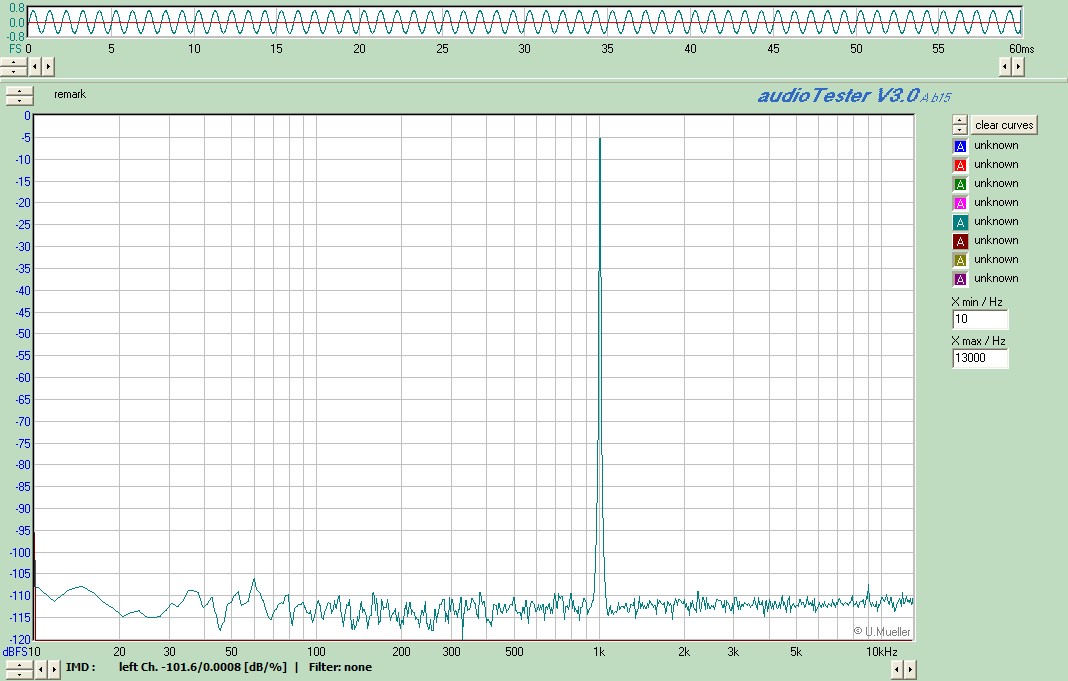Click unknown label beside teal curve
Viewport: 1068px width, 681px height.
pyautogui.click(x=996, y=221)
